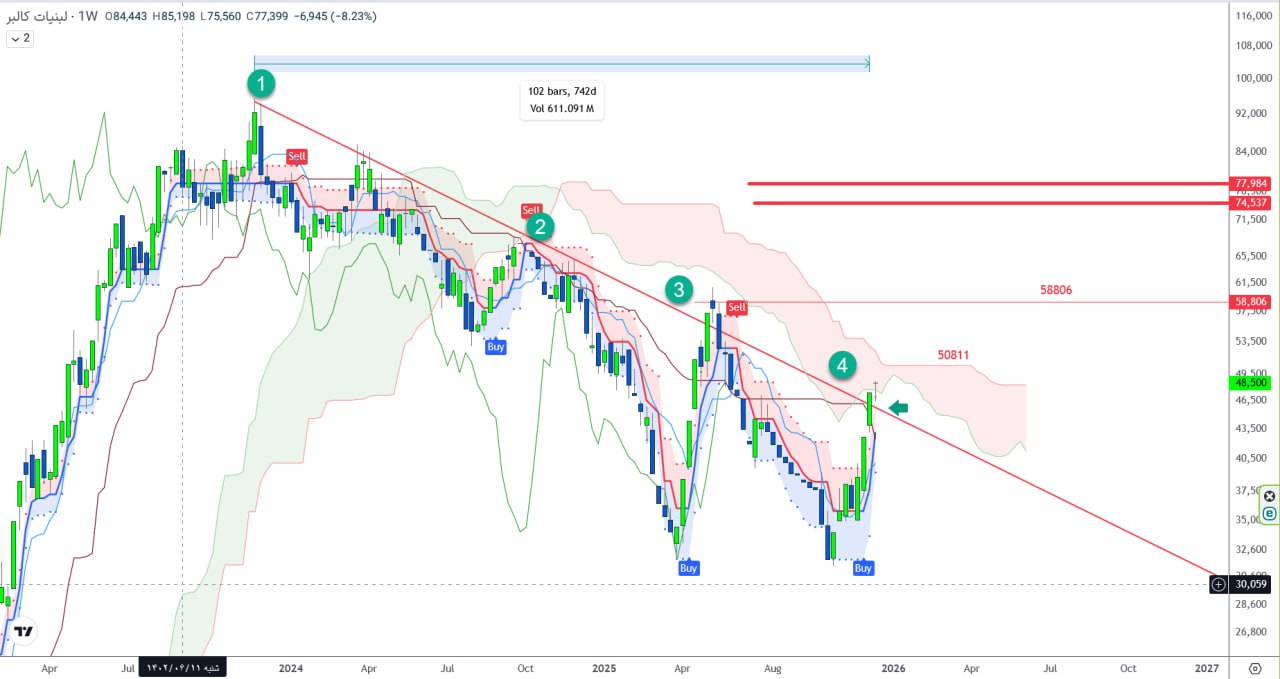Click the green circle numbered 4
Image resolution: width=1280 pixels, height=679 pixels.
pyautogui.click(x=842, y=365)
